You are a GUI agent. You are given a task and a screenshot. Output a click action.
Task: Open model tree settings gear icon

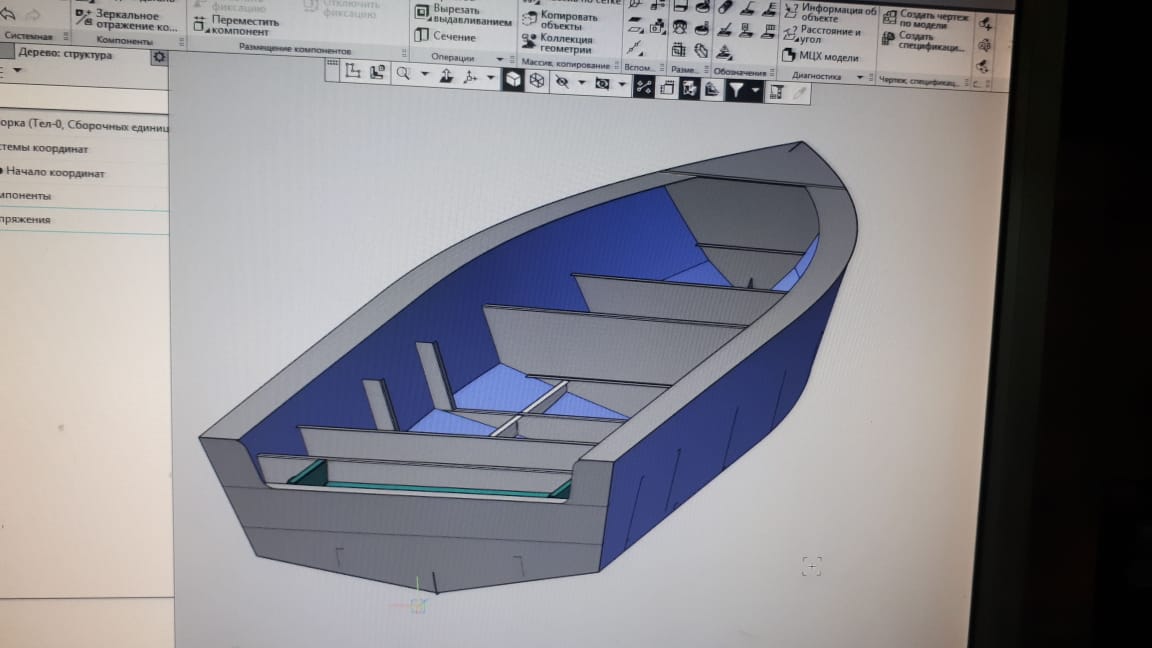pos(159,57)
